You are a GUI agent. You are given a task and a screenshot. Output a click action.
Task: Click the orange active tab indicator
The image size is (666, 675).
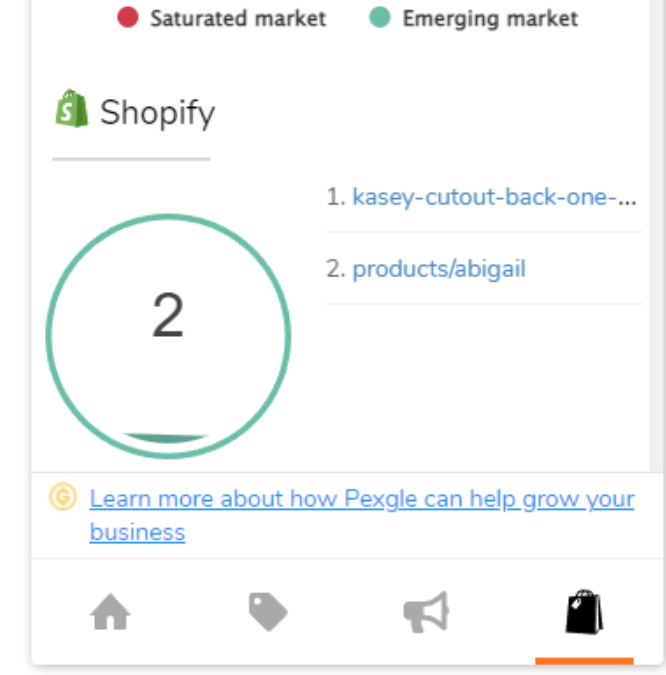click(584, 660)
